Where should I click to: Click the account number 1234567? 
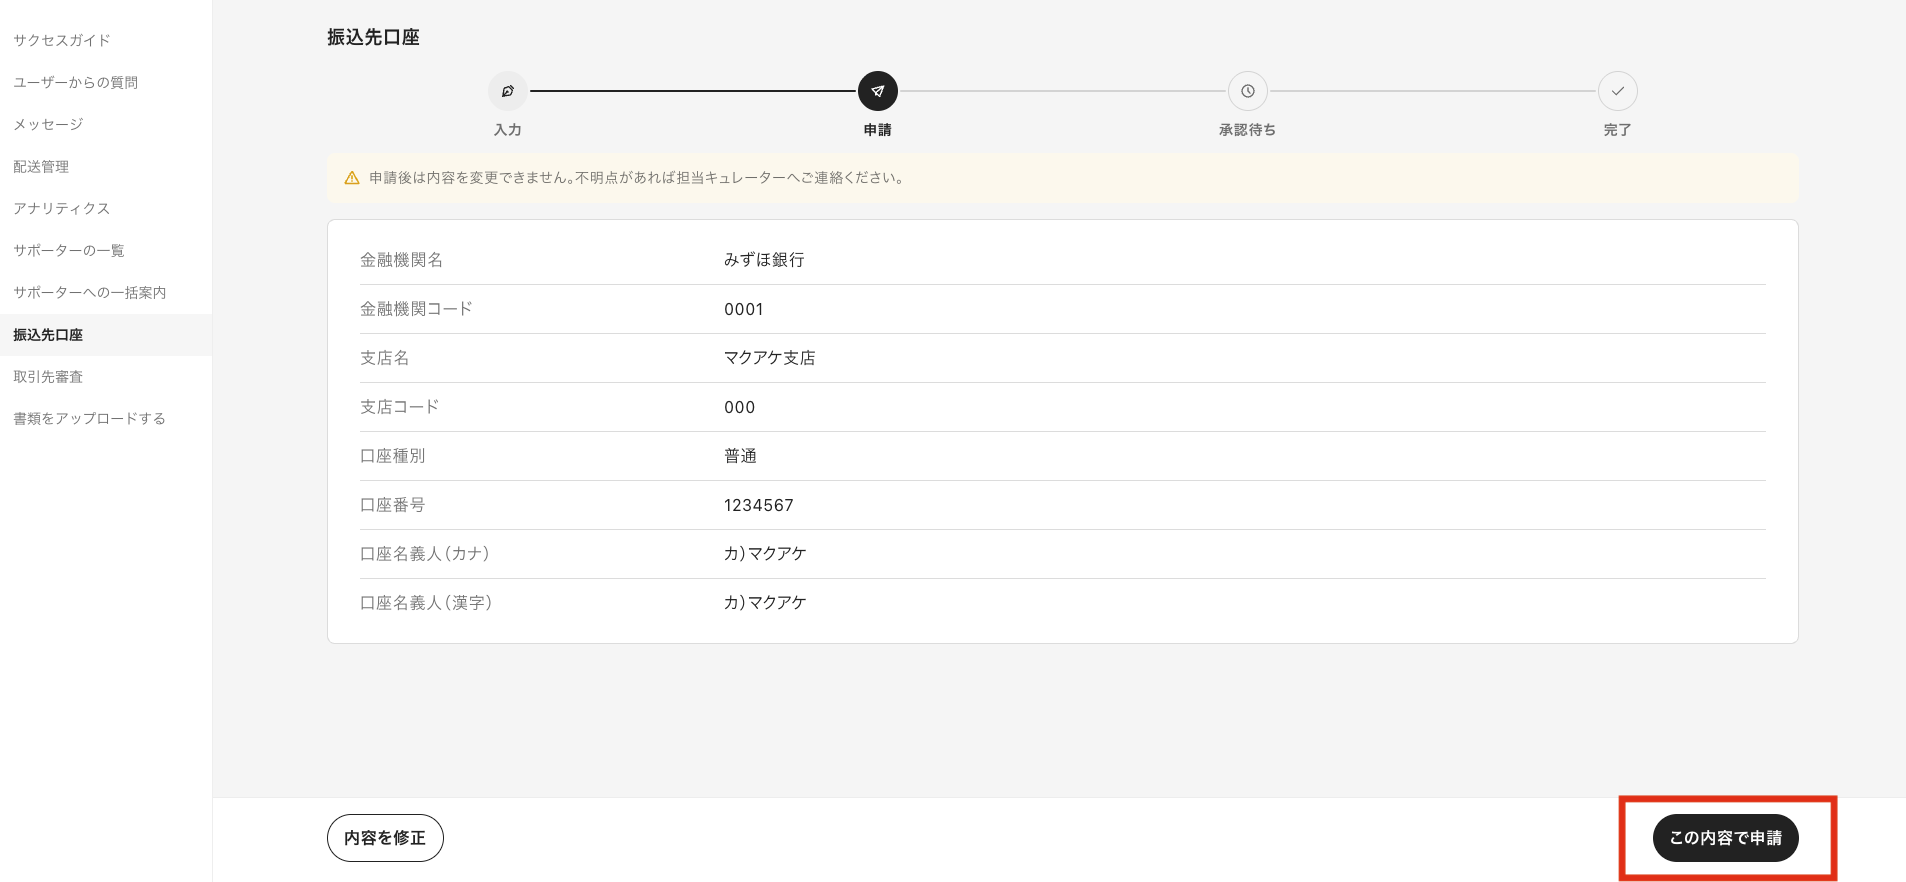[x=759, y=505]
